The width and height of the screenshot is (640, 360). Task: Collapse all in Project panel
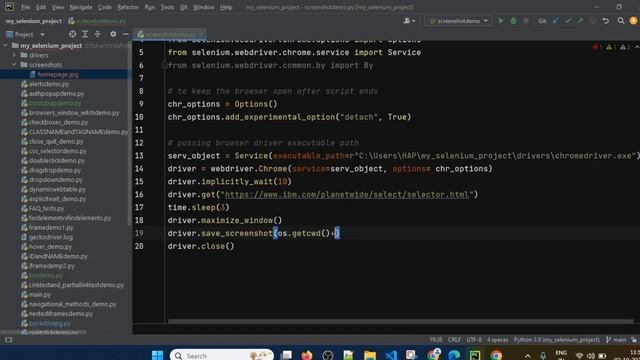pyautogui.click(x=98, y=34)
